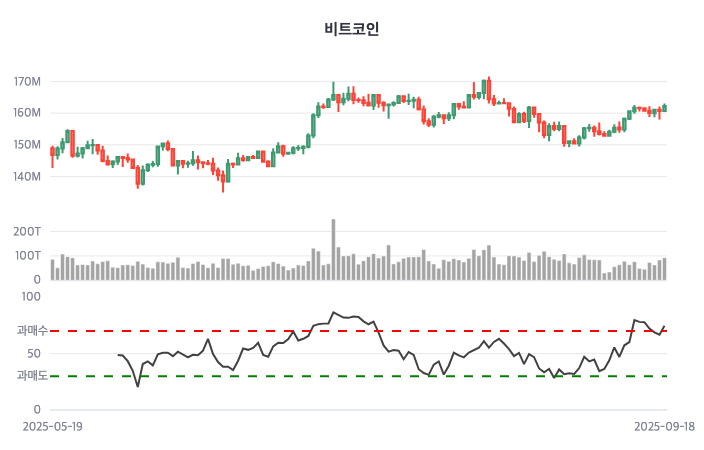Click the end date 2025-09-18

664,425
